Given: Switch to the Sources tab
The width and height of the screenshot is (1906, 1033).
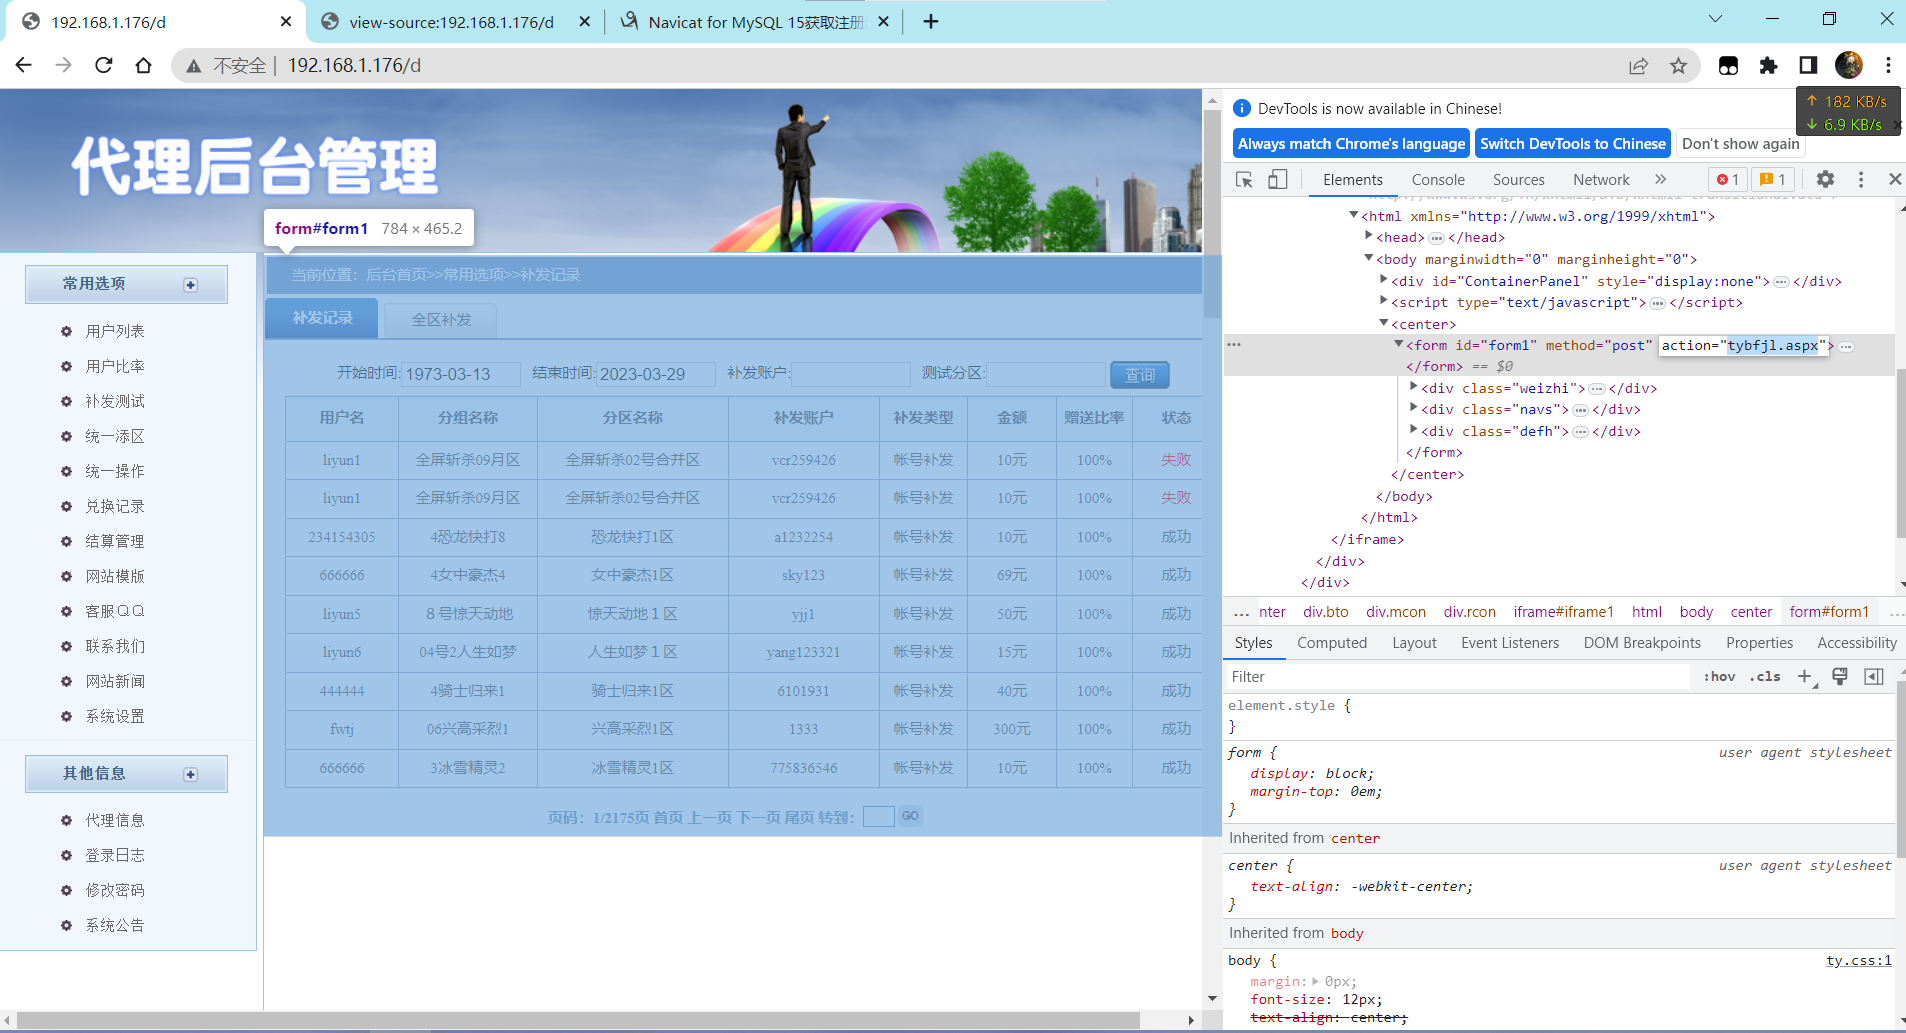Looking at the screenshot, I should 1518,180.
